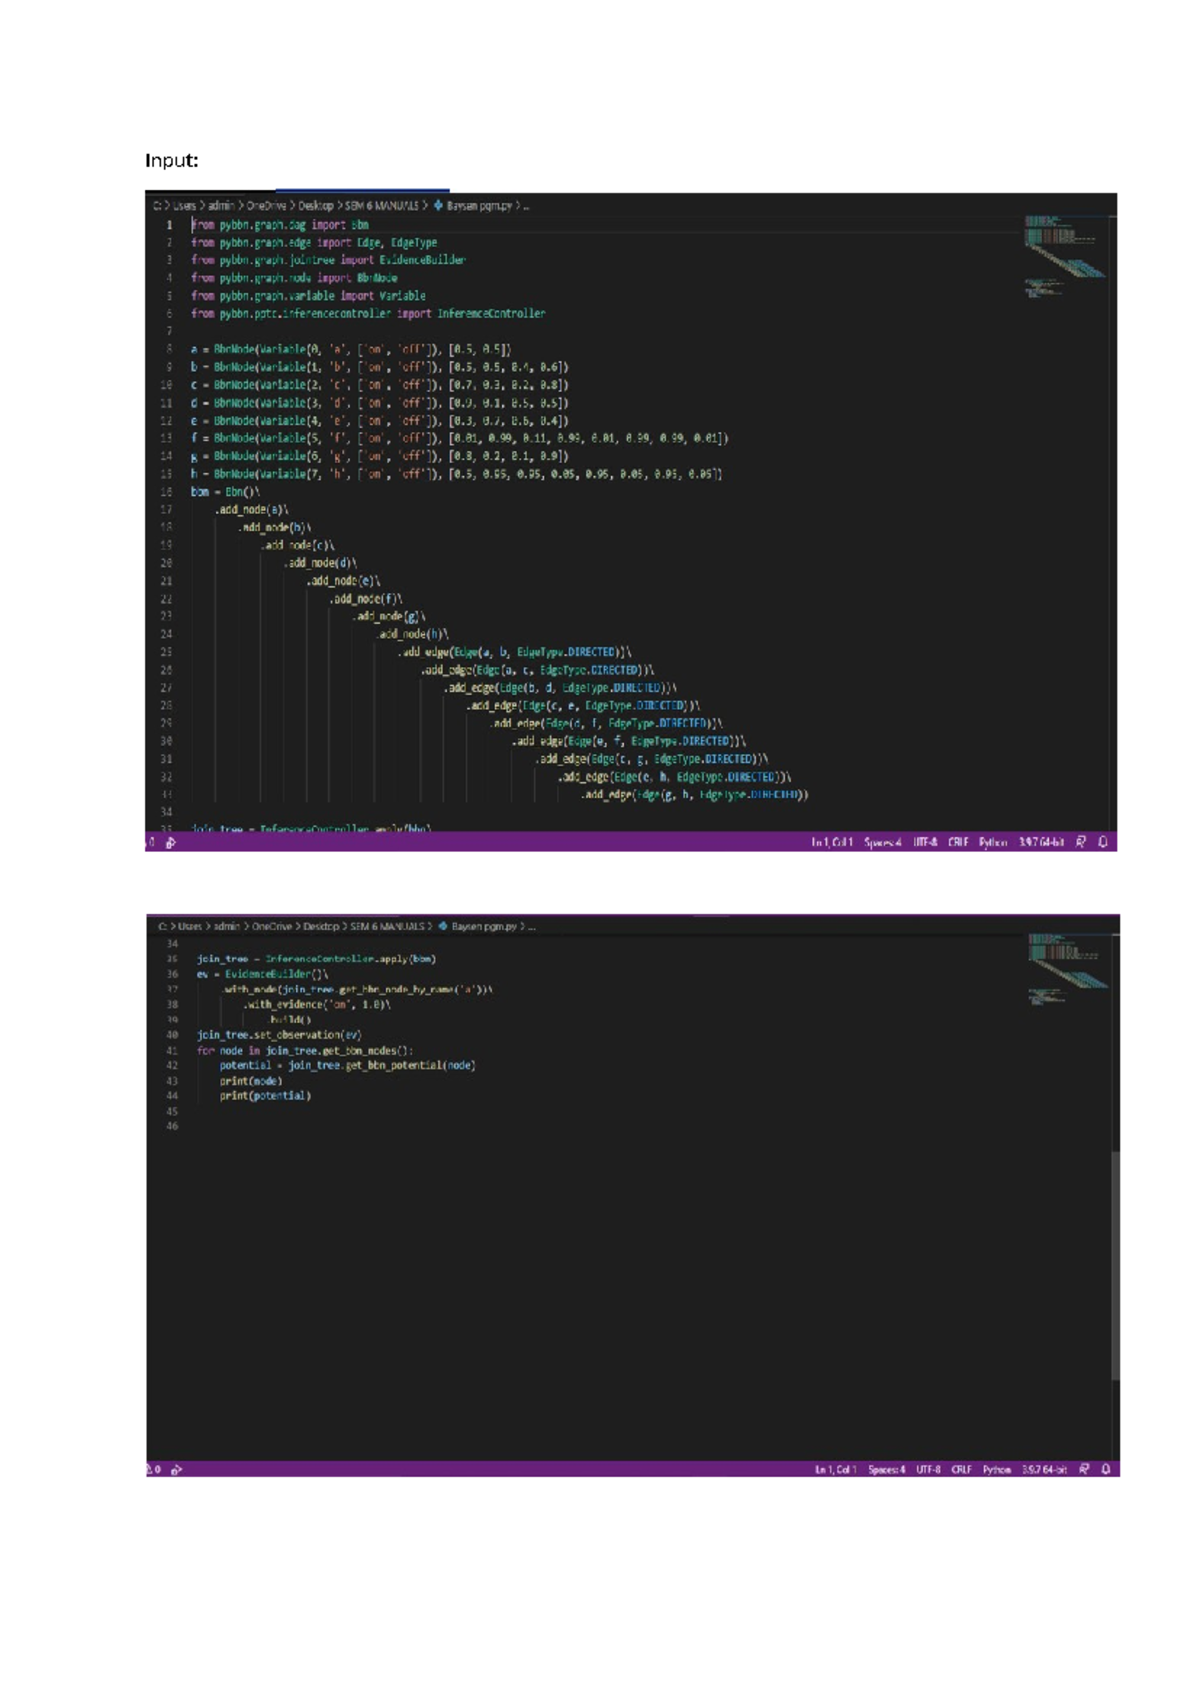The width and height of the screenshot is (1200, 1696).
Task: Click the notifications bell in upper editor status bar
Action: tap(1103, 842)
